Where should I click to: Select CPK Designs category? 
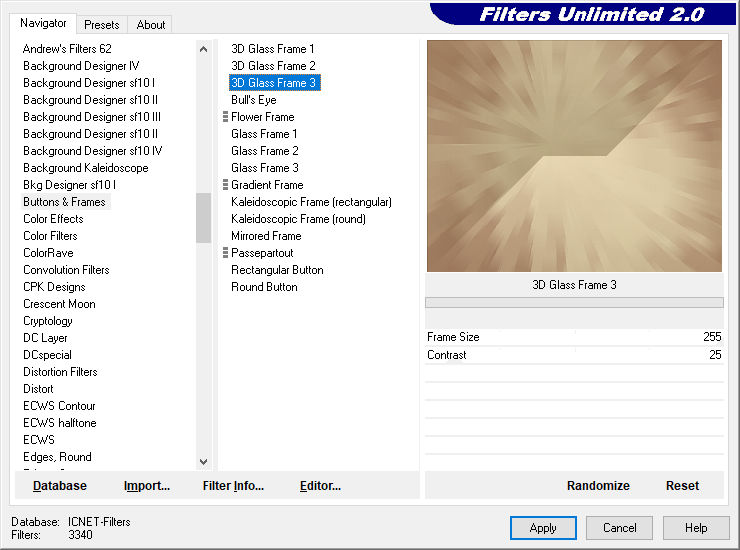[x=54, y=287]
